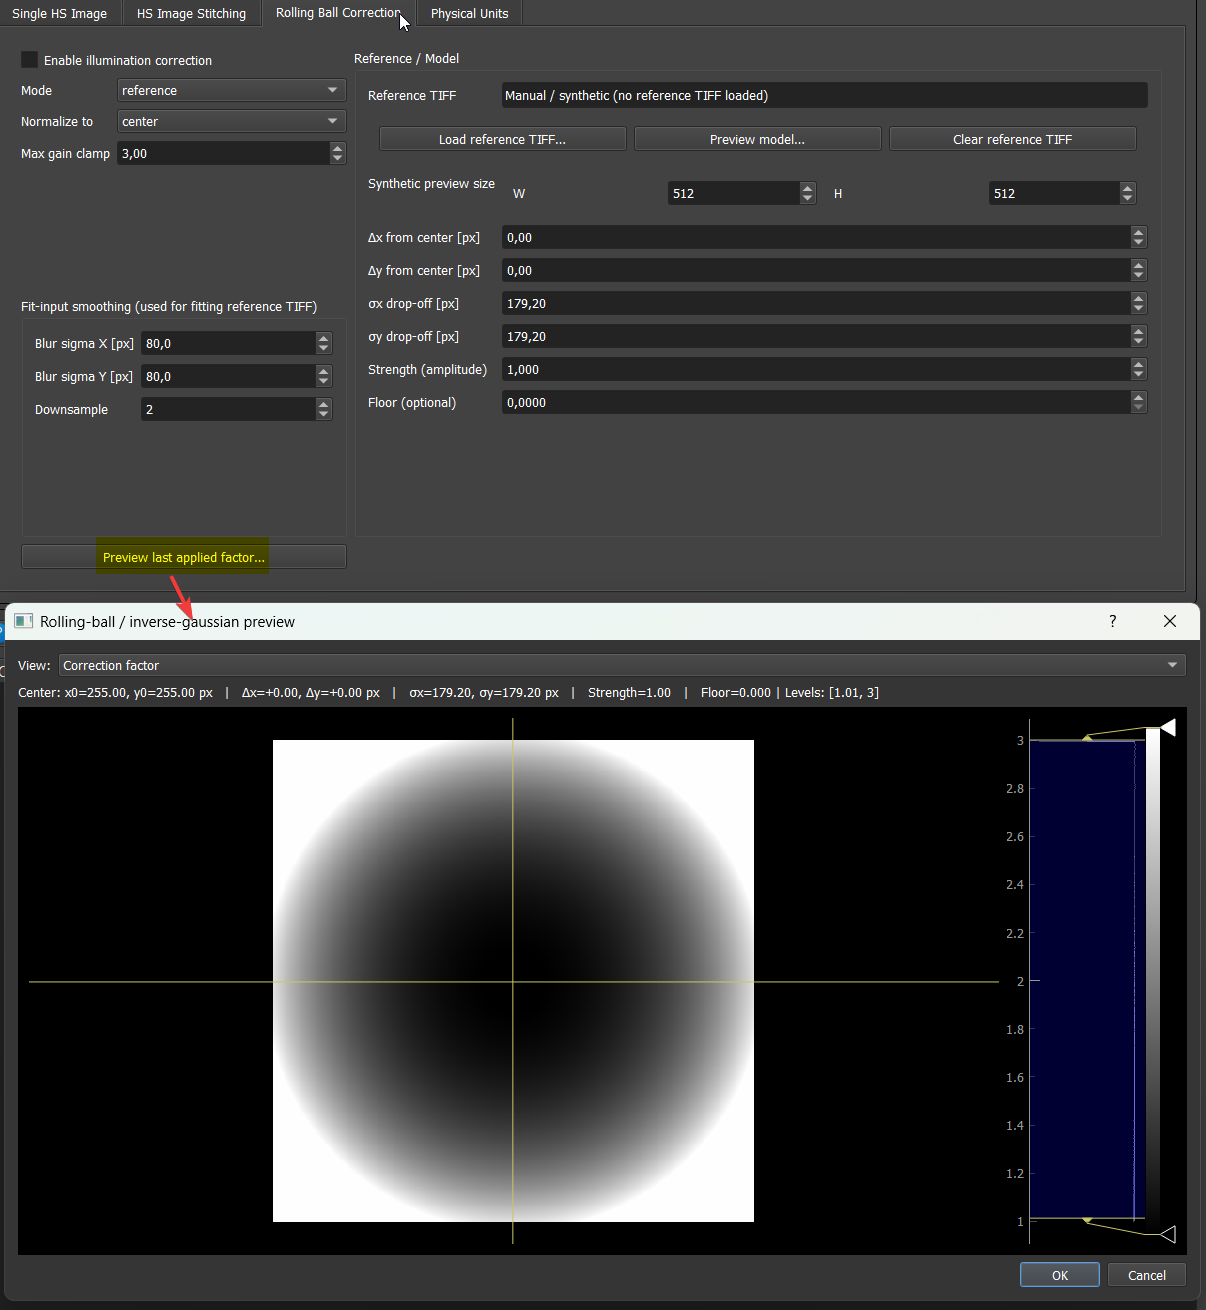Click Preview last applied factor button
This screenshot has width=1206, height=1310.
click(184, 557)
